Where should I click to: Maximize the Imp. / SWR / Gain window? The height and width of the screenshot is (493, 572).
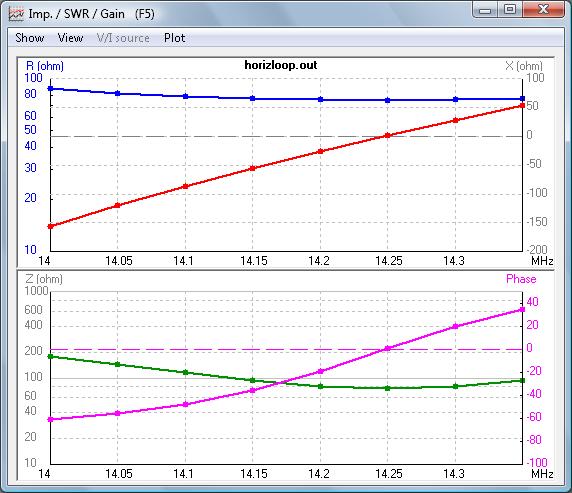point(510,9)
